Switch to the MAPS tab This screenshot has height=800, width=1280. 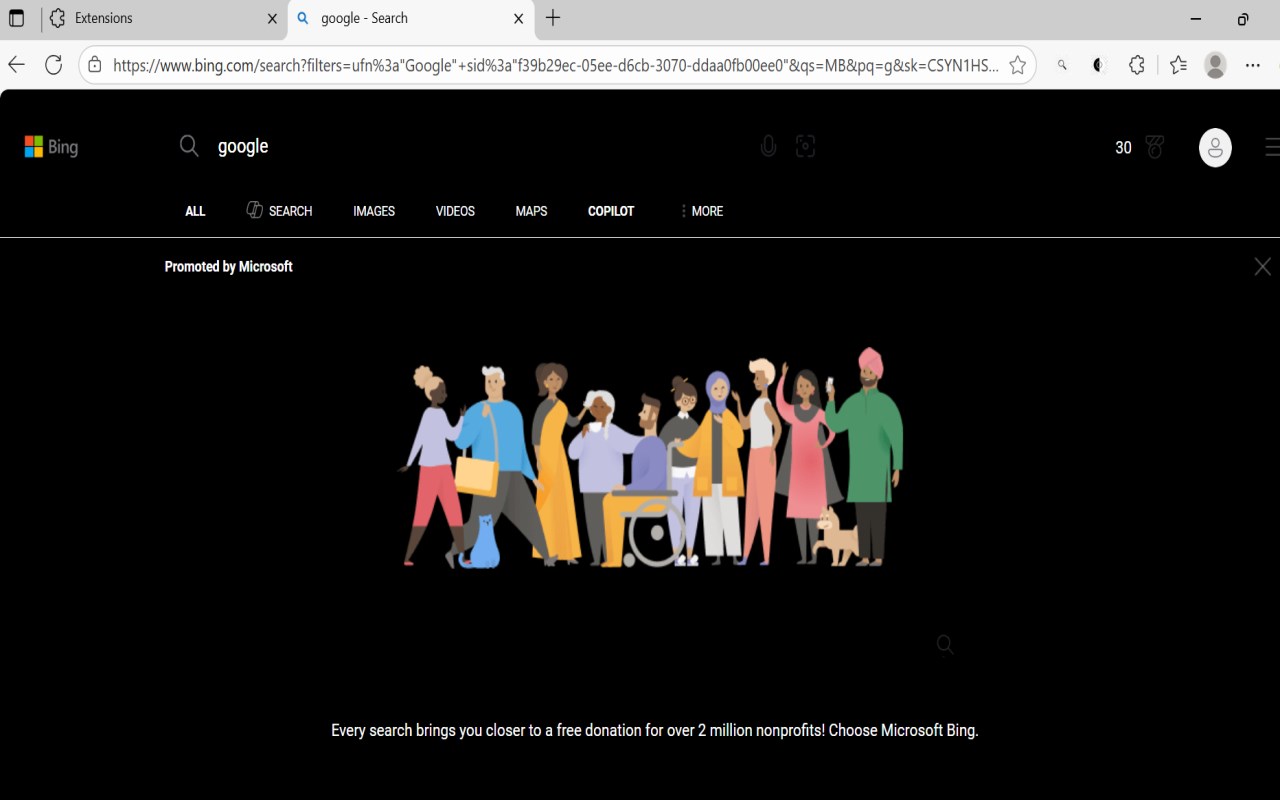pyautogui.click(x=531, y=211)
